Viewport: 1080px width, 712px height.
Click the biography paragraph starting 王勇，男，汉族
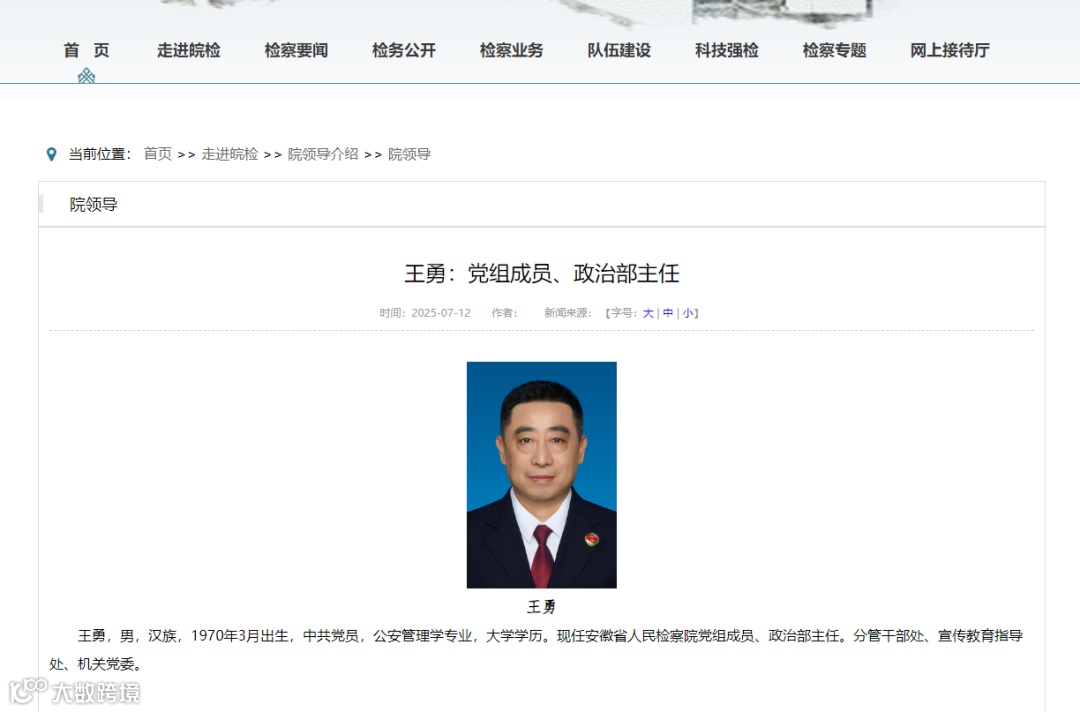536,650
